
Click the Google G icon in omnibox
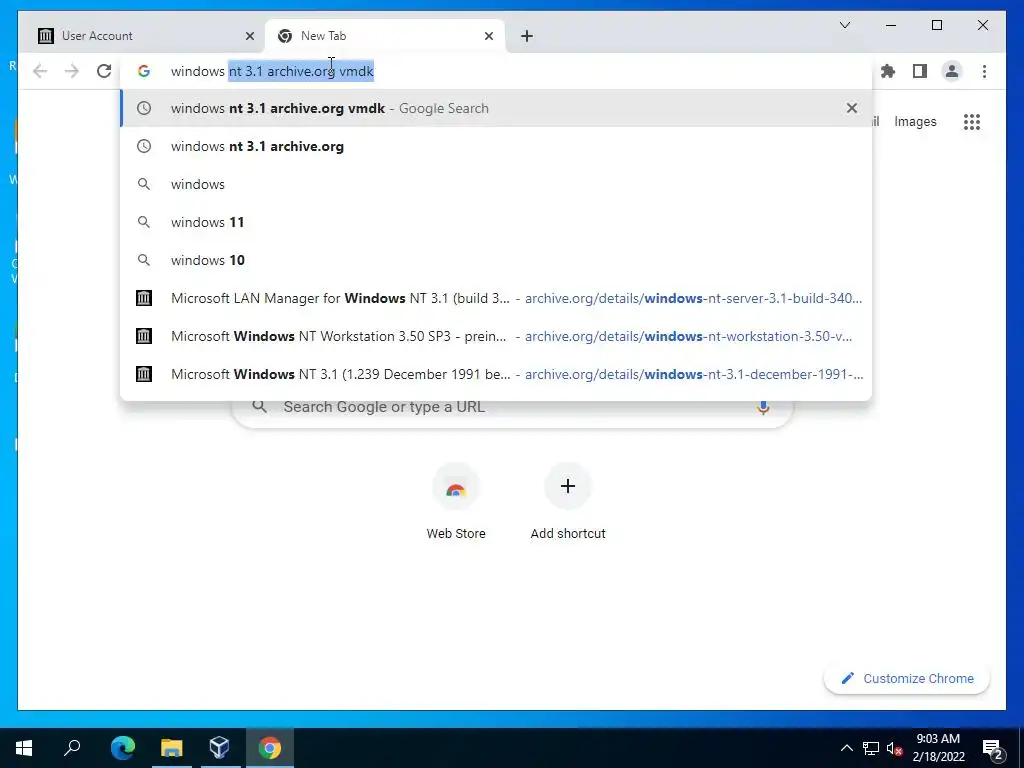pyautogui.click(x=144, y=71)
